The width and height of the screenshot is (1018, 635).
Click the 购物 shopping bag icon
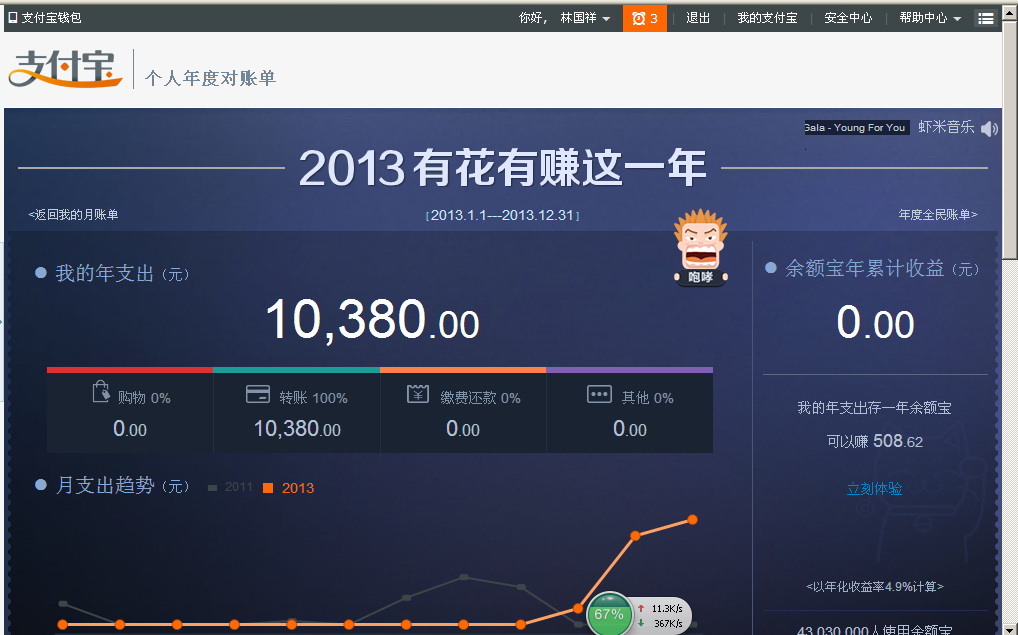(101, 392)
